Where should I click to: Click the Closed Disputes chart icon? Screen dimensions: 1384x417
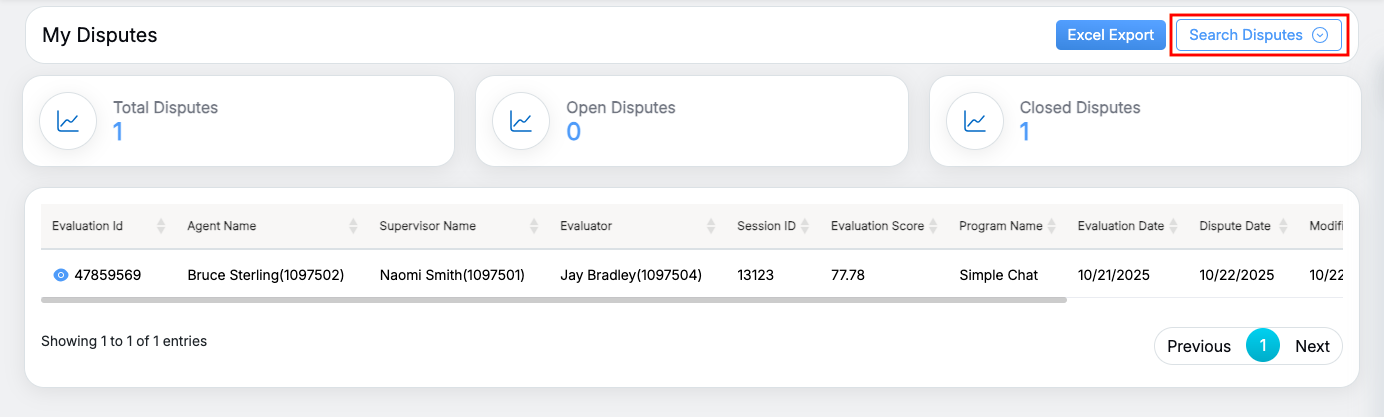coord(975,121)
